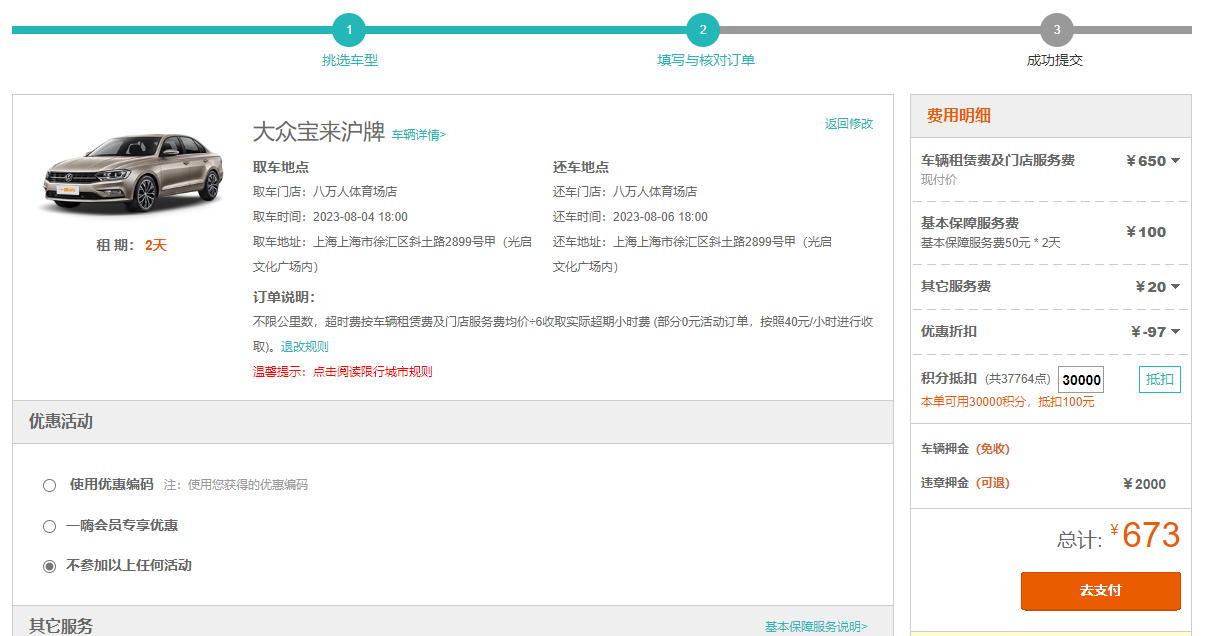The image size is (1212, 636).
Task: Click the 抵扣 points deduction button
Action: point(1160,379)
